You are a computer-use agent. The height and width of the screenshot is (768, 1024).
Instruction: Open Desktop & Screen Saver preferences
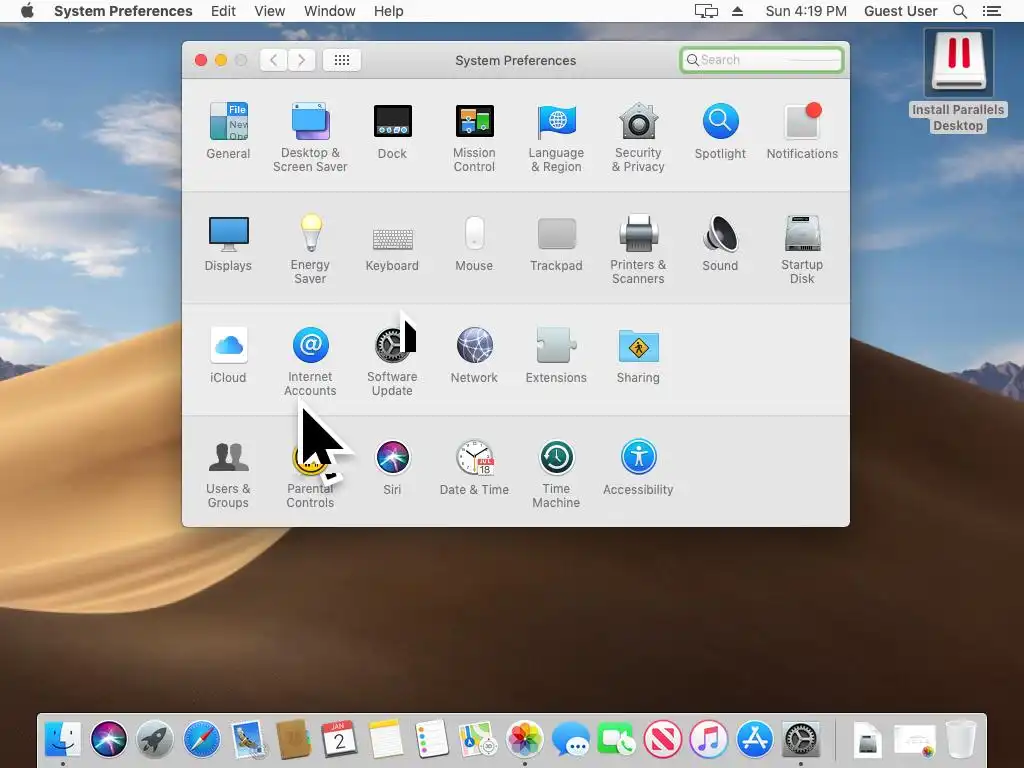coord(310,137)
